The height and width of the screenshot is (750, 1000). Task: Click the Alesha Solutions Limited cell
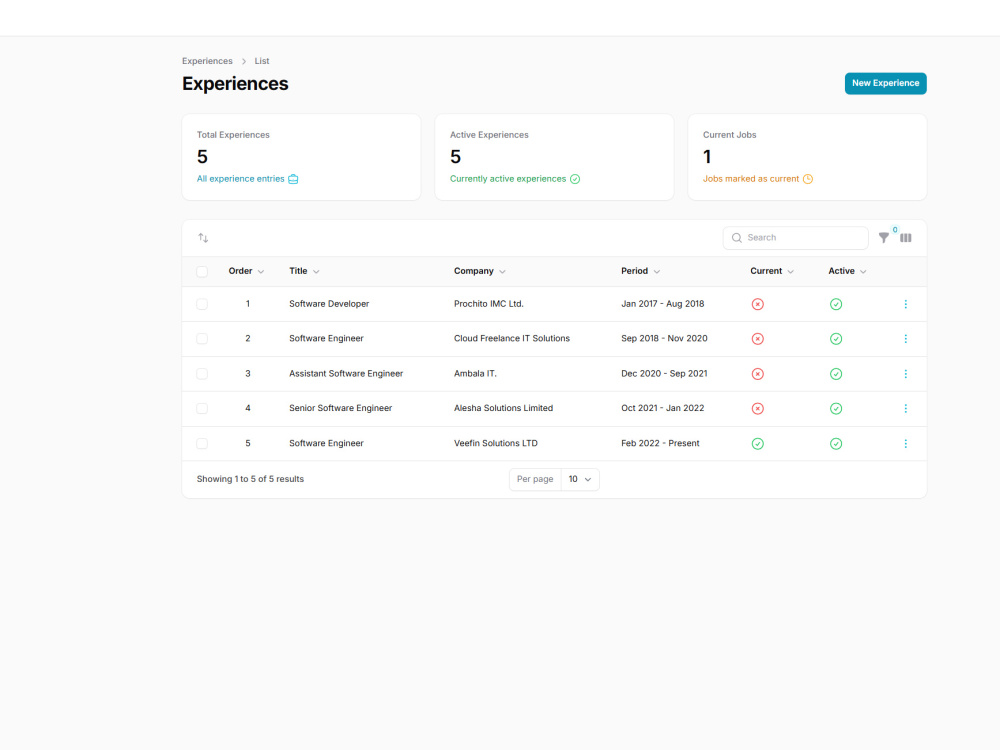[503, 408]
